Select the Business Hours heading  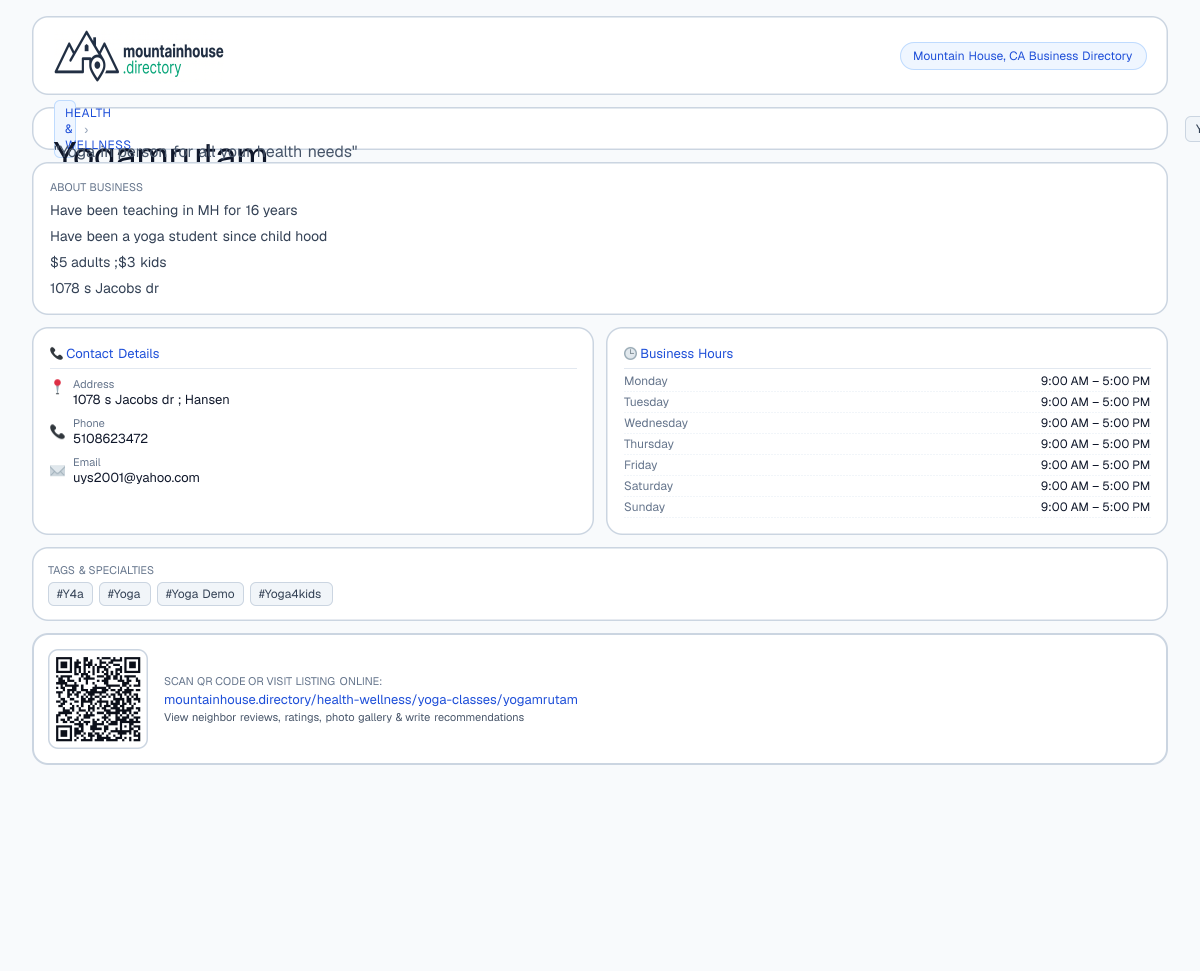(x=686, y=354)
